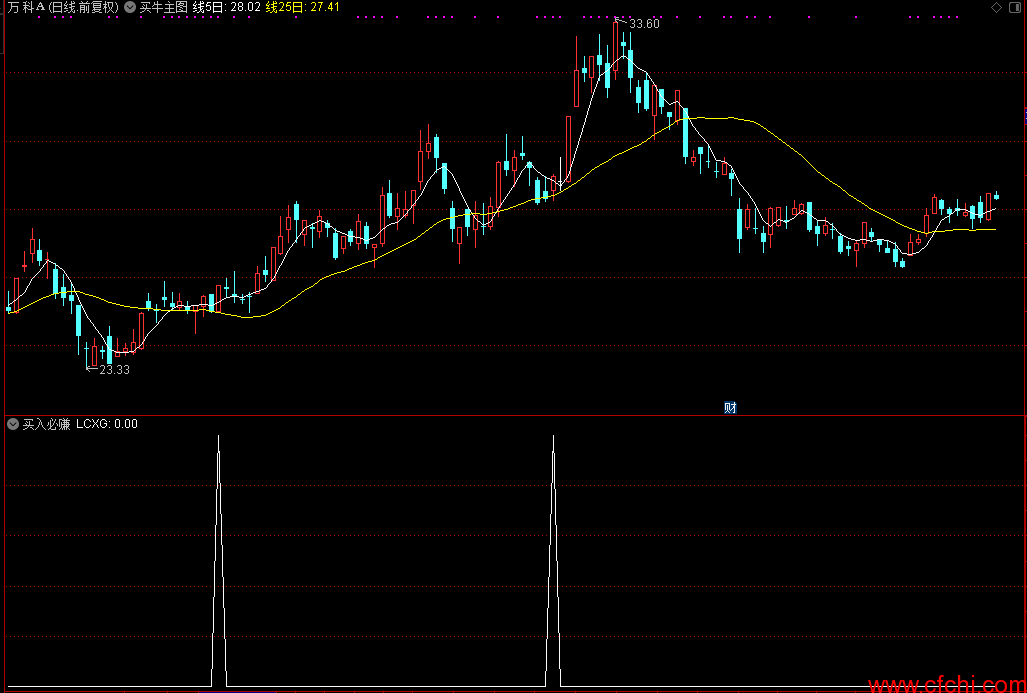Open the 买入必赚 sub-chart indicator dropdown arrow
Viewport: 1027px width, 693px height.
(x=12, y=424)
